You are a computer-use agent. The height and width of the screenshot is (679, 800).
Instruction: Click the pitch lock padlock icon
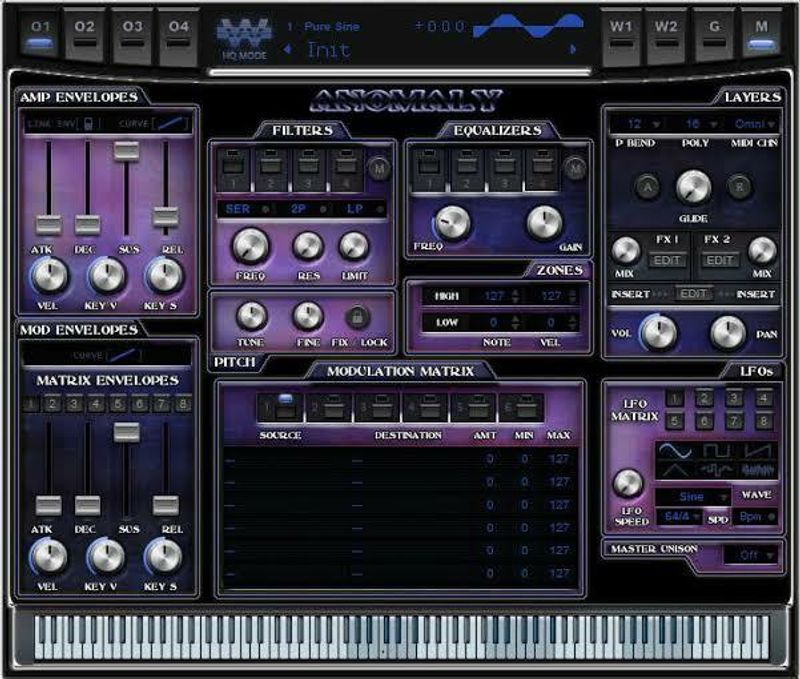(x=357, y=317)
